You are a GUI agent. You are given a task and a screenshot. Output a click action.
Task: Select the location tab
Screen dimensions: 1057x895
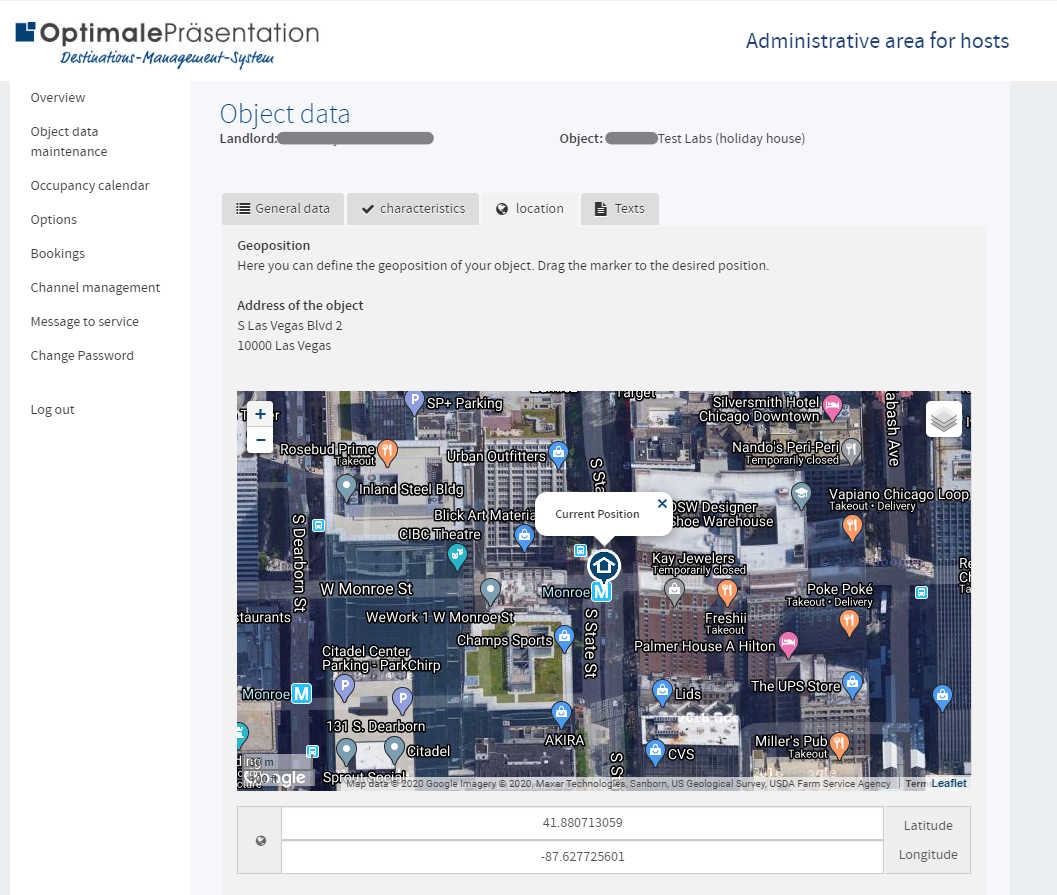(x=530, y=209)
